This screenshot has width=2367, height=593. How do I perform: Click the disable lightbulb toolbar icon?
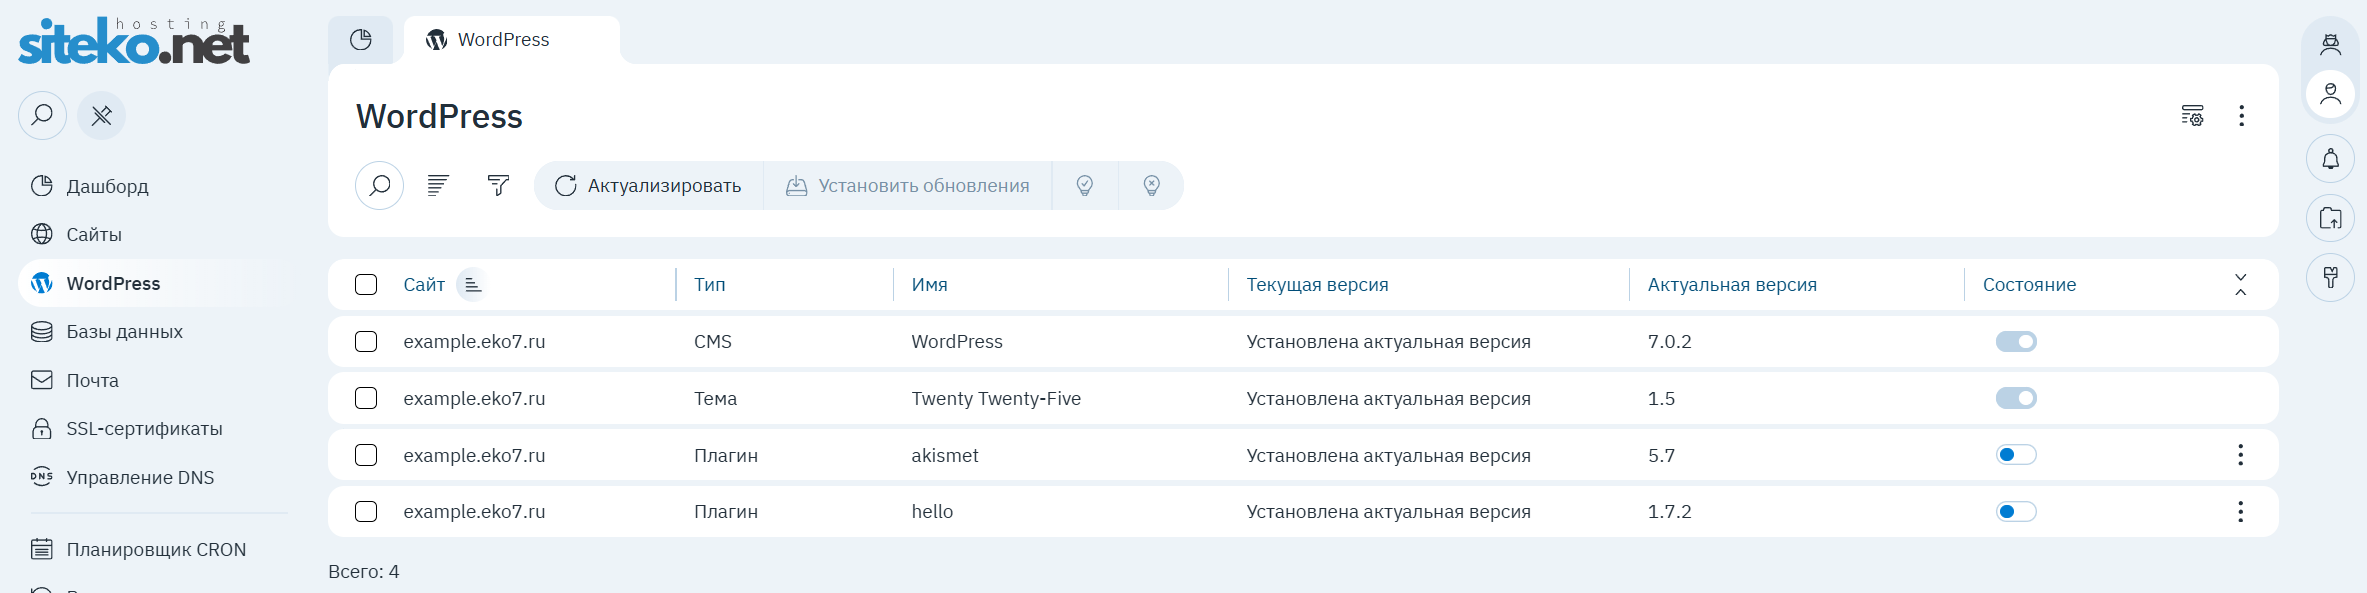tap(1151, 185)
